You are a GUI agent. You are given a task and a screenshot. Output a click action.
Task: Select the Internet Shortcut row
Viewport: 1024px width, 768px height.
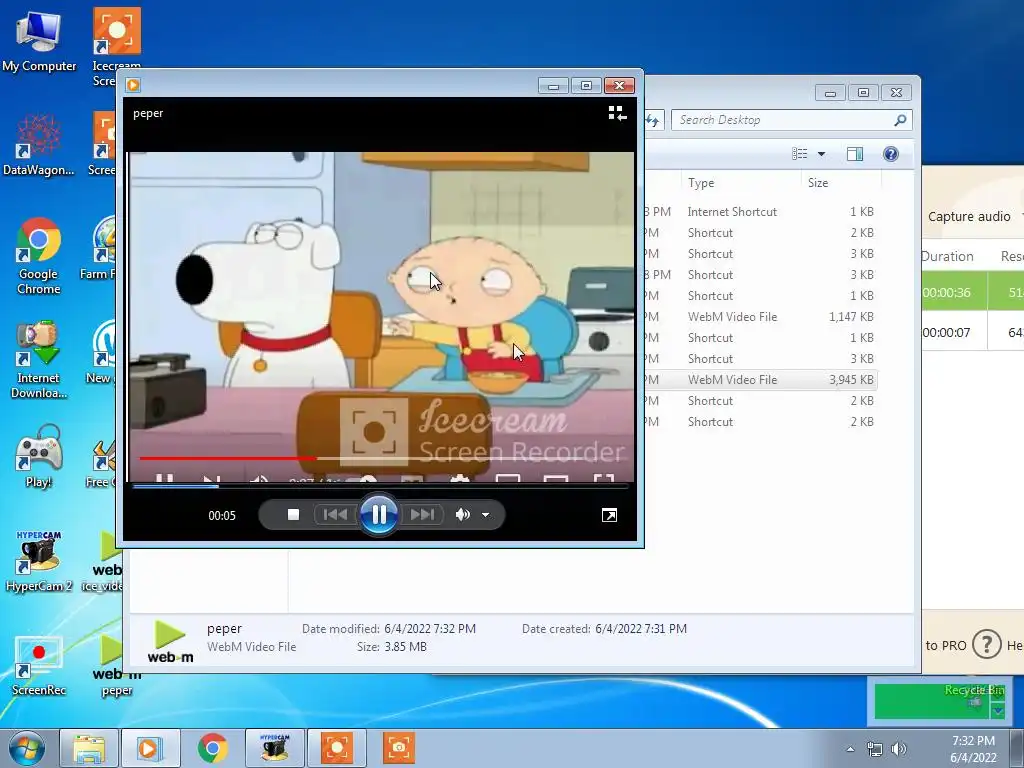[x=761, y=212]
